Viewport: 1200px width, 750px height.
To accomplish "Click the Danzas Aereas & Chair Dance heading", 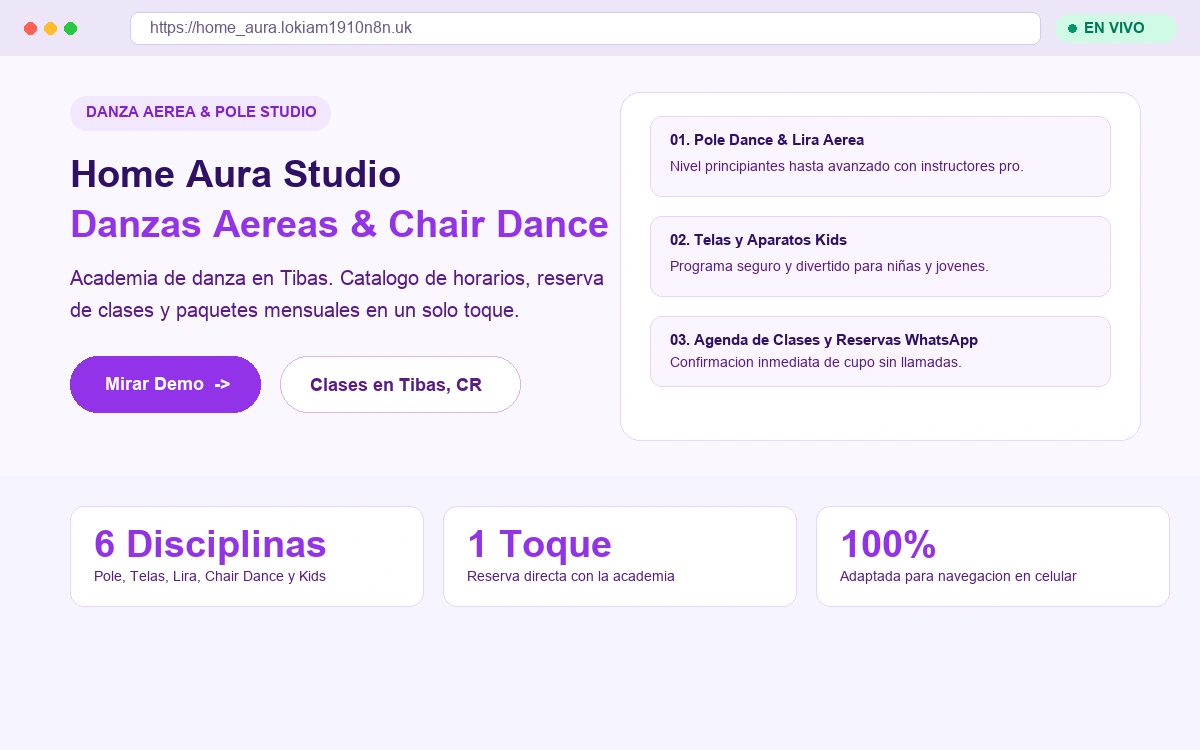I will (339, 224).
